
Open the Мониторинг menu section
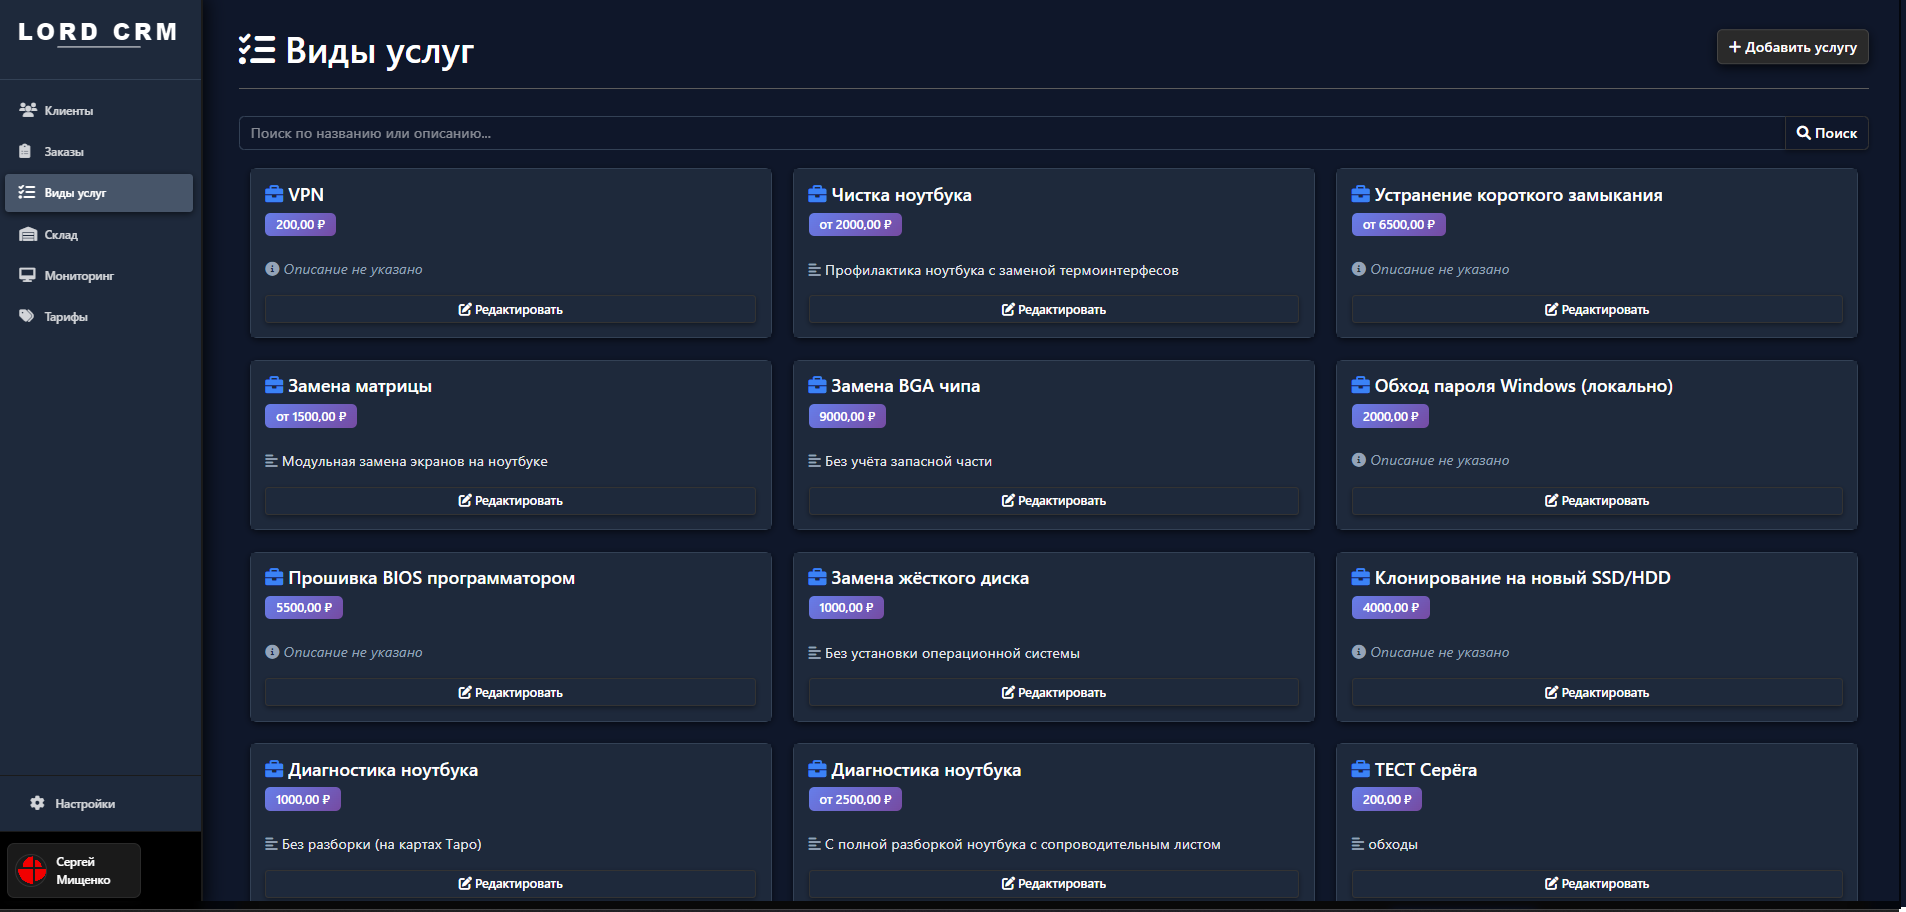coord(78,276)
